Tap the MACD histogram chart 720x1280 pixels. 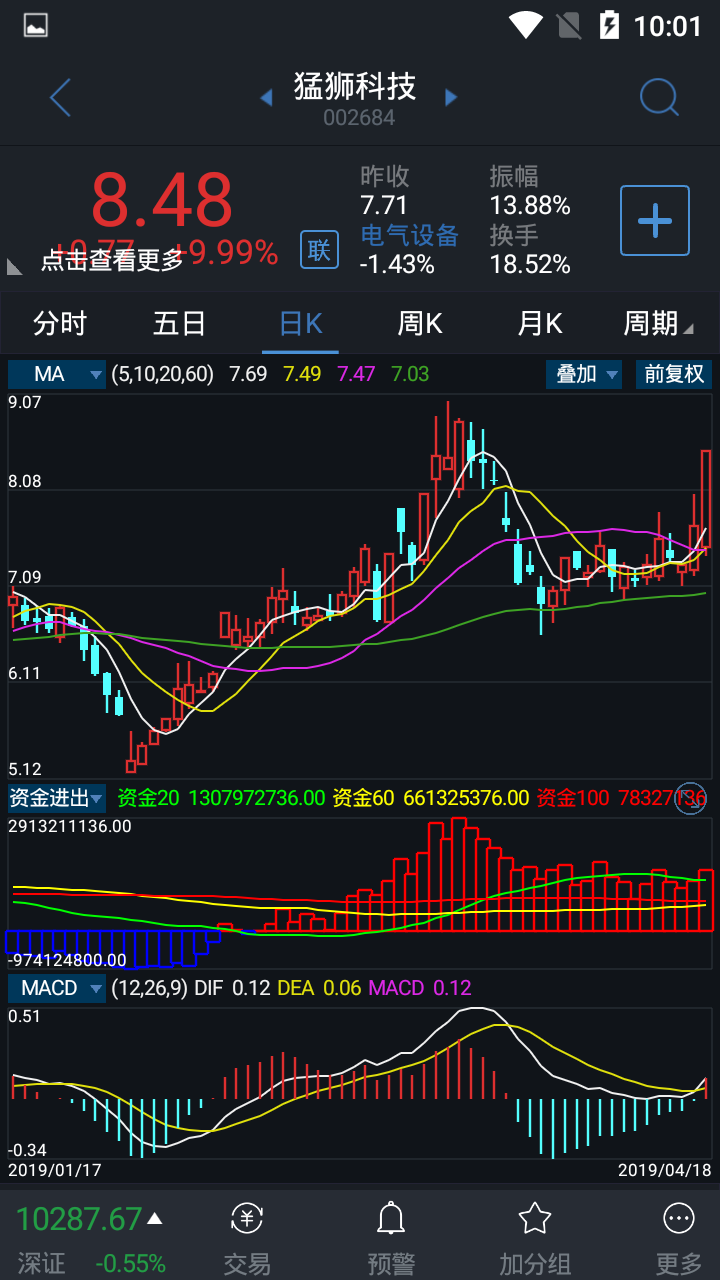[360, 1082]
